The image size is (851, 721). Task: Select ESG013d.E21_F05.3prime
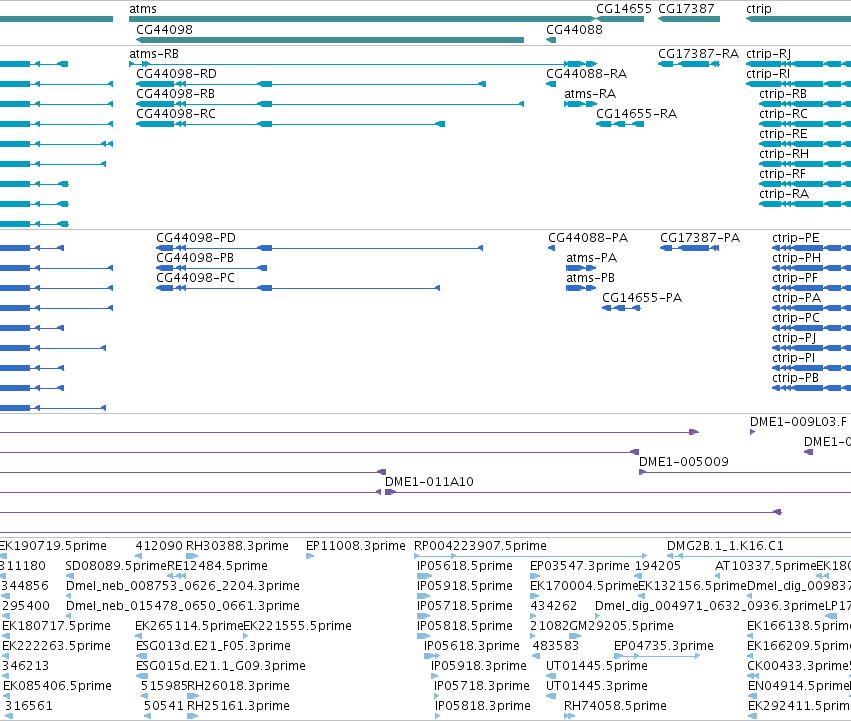[x=141, y=656]
